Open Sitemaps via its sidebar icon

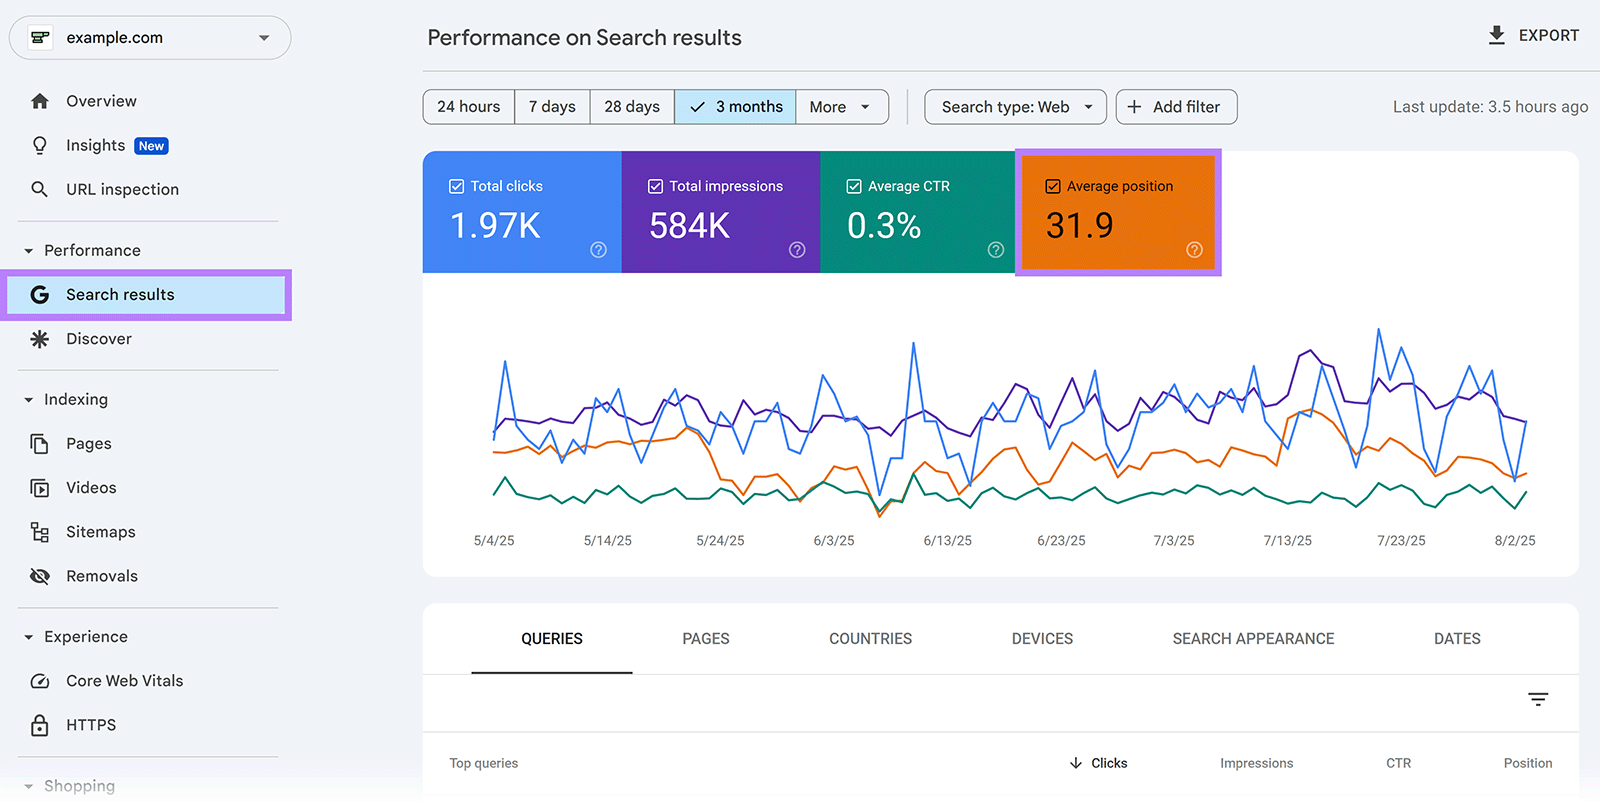pos(40,532)
